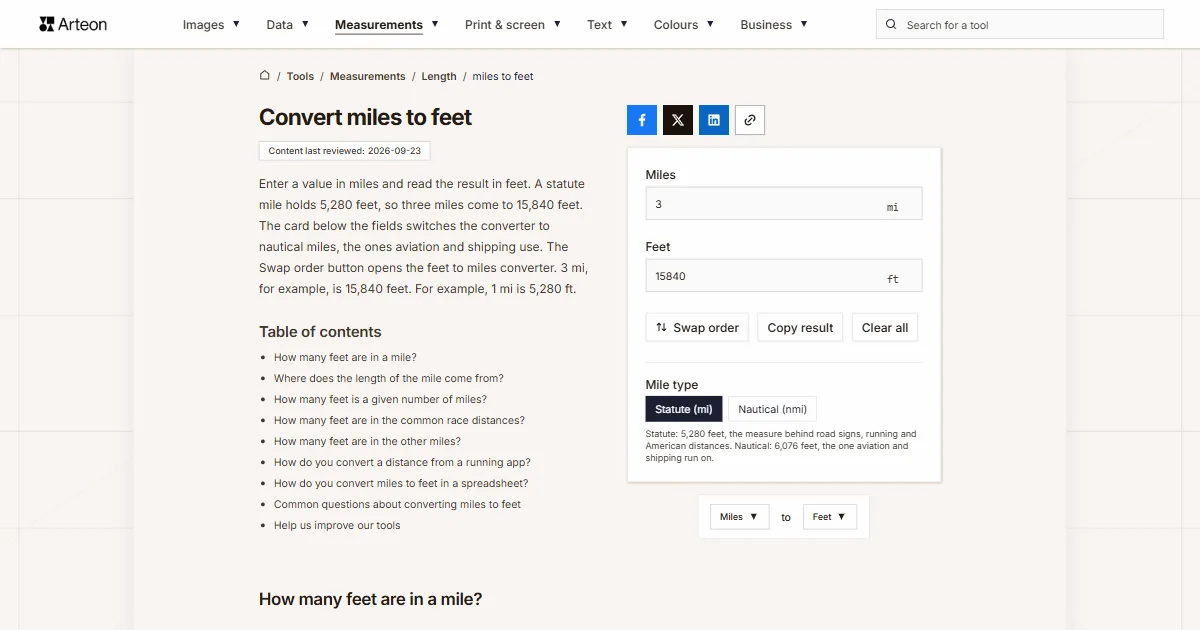The width and height of the screenshot is (1200, 630).
Task: Share the page on X
Action: click(678, 120)
